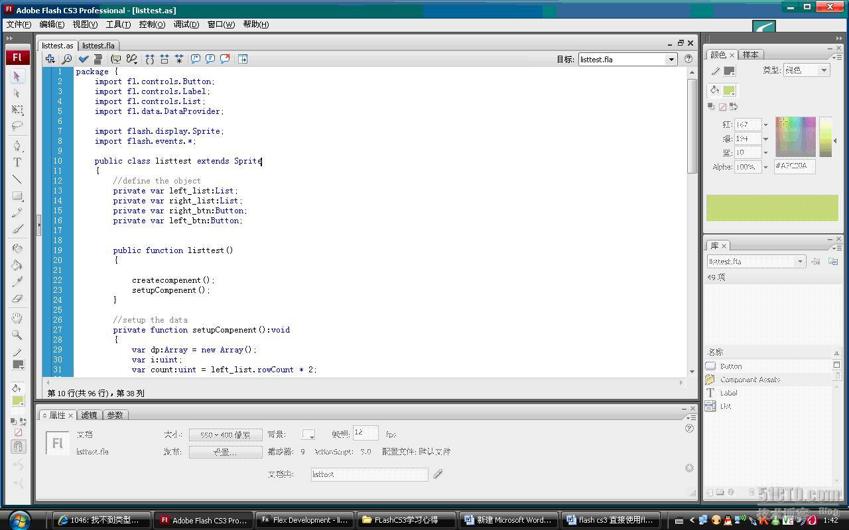Select the Lasso tool
849x530 pixels.
pyautogui.click(x=17, y=127)
